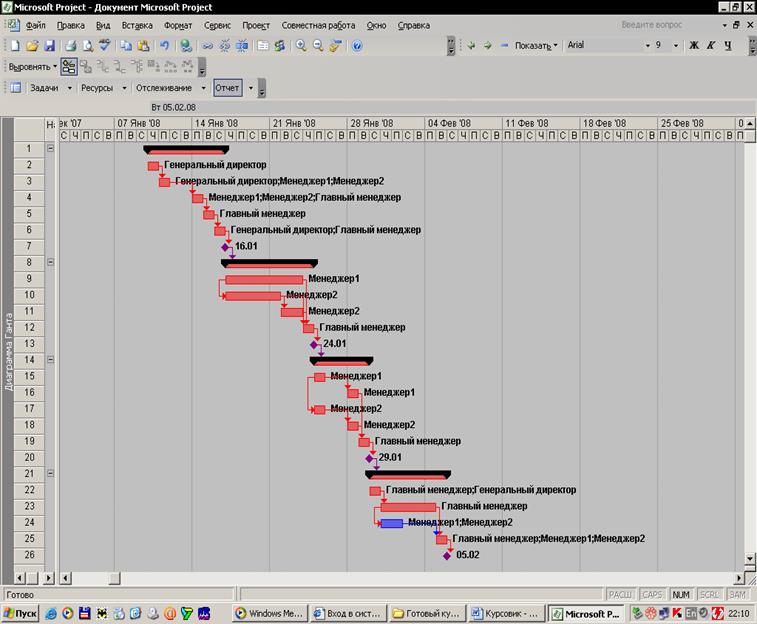The image size is (757, 624).
Task: Toggle underline formatting (Ч)
Action: point(727,46)
